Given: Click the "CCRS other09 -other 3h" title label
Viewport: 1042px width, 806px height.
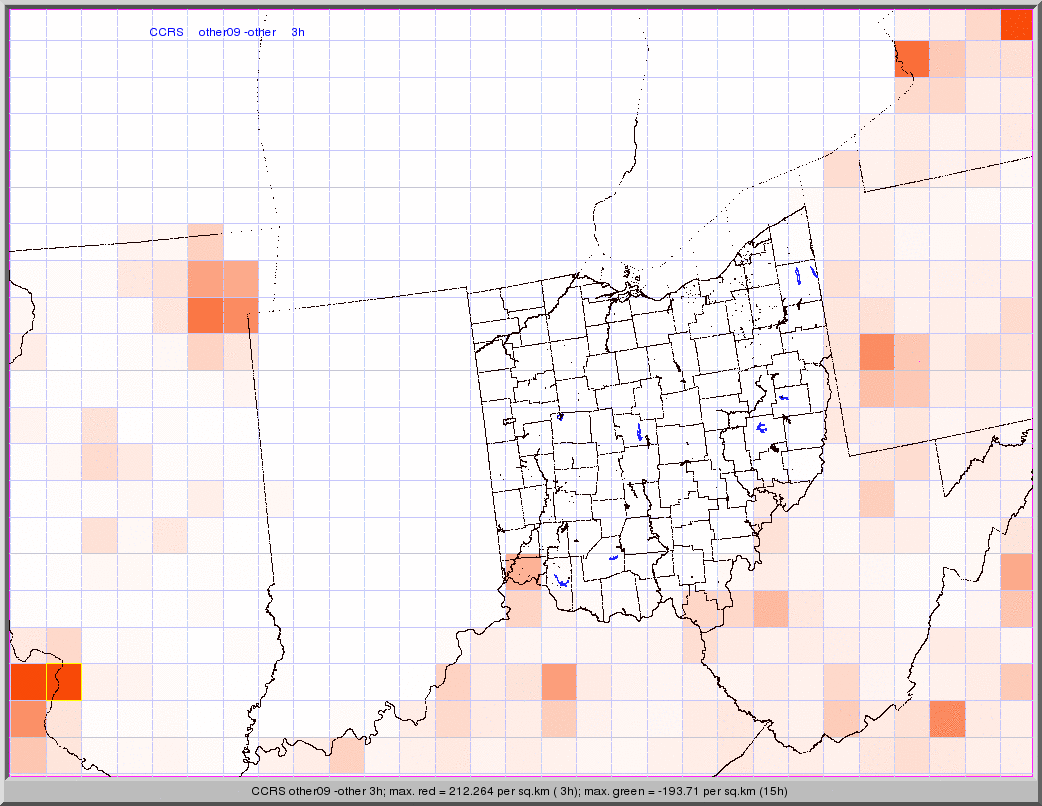Looking at the screenshot, I should 227,32.
